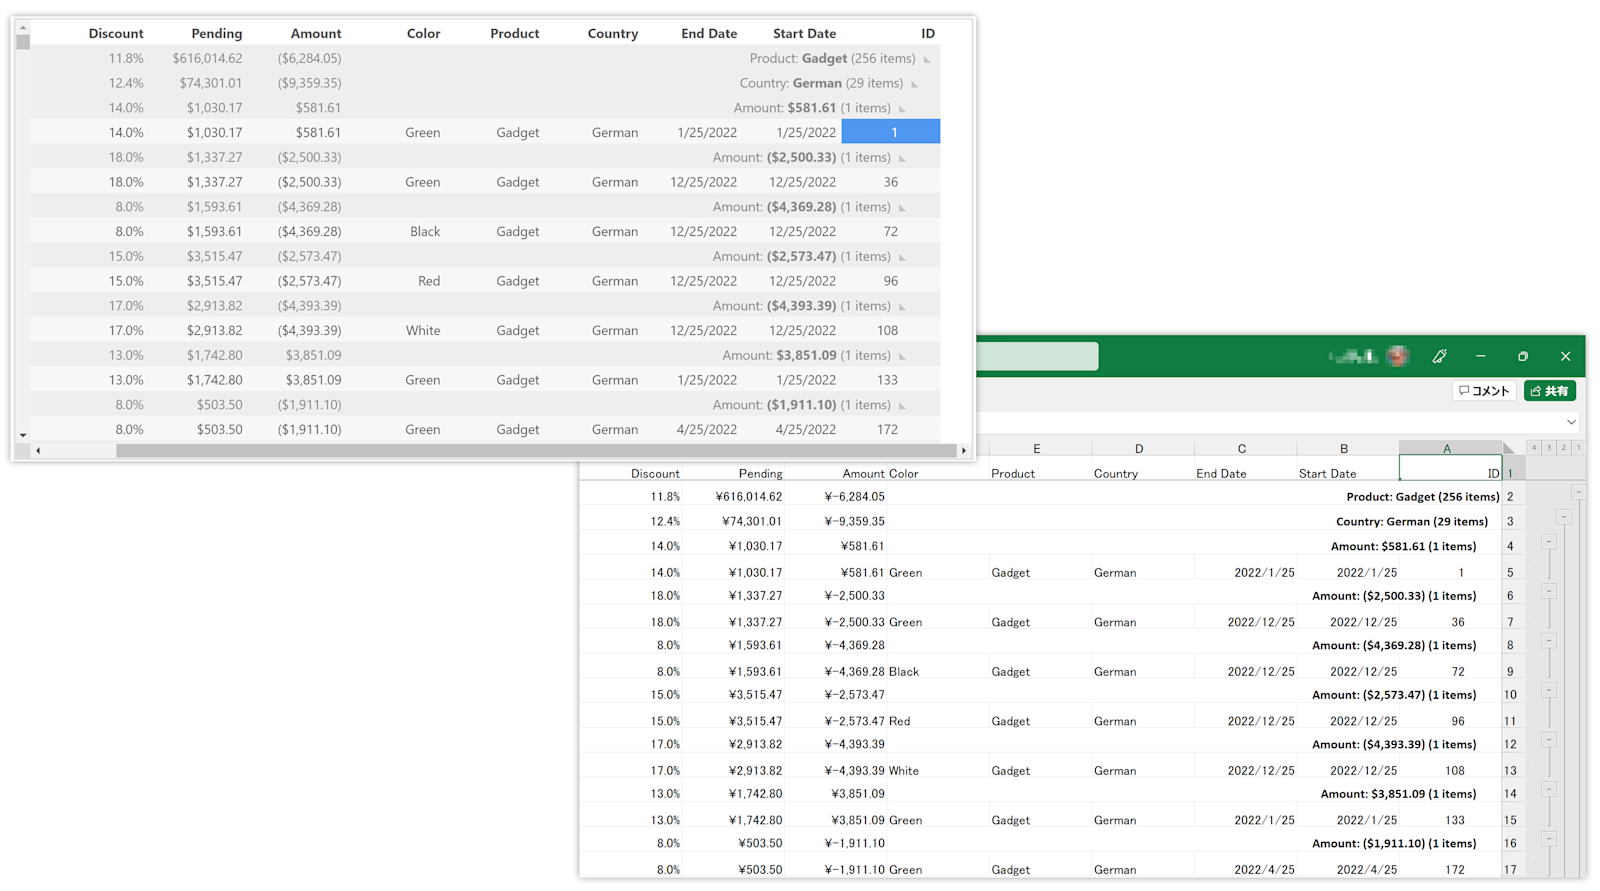
Task: Show Excel outline level 4
Action: pos(1534,448)
